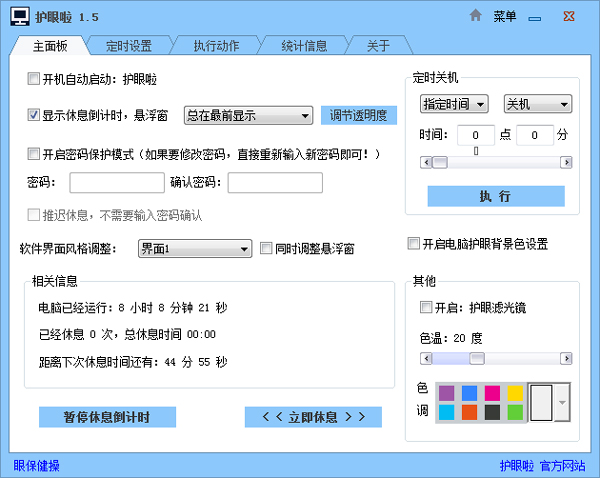Open the 总在最前显示 dropdown
The width and height of the screenshot is (600, 478).
(x=248, y=115)
